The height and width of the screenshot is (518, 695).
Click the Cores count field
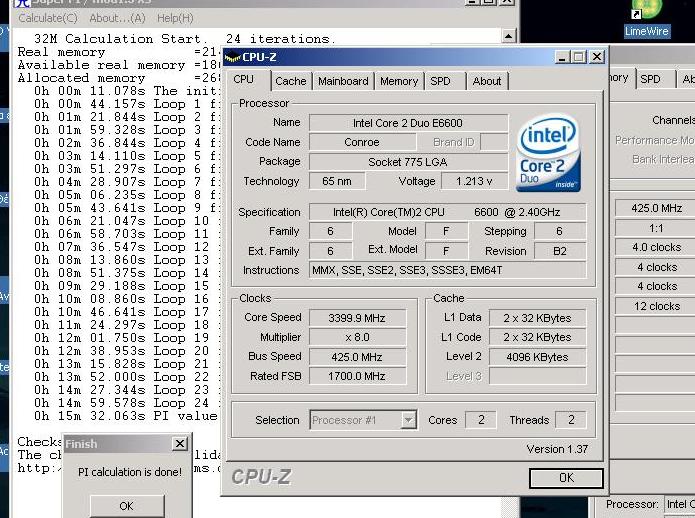(x=481, y=420)
